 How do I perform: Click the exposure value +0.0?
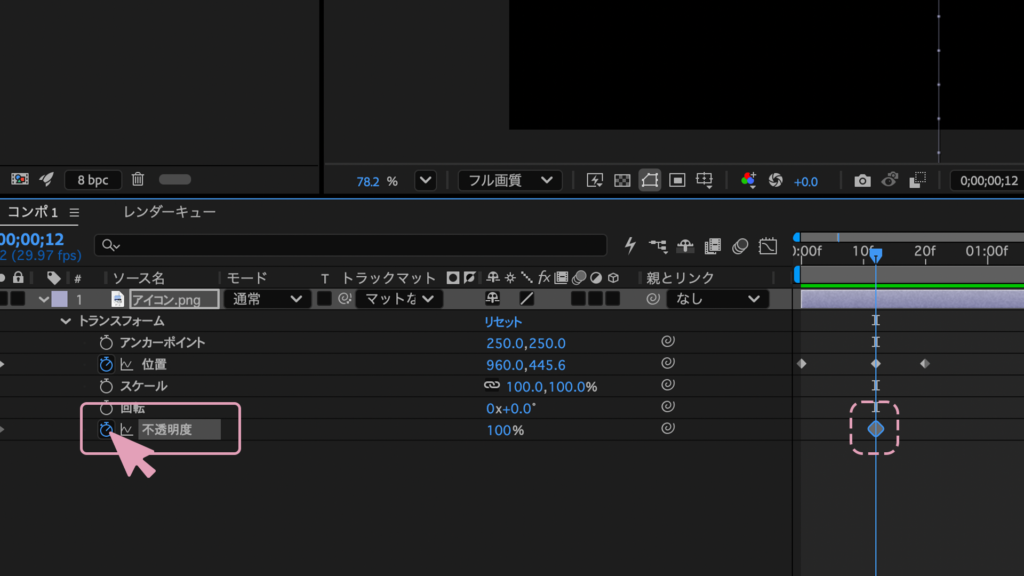[x=805, y=182]
